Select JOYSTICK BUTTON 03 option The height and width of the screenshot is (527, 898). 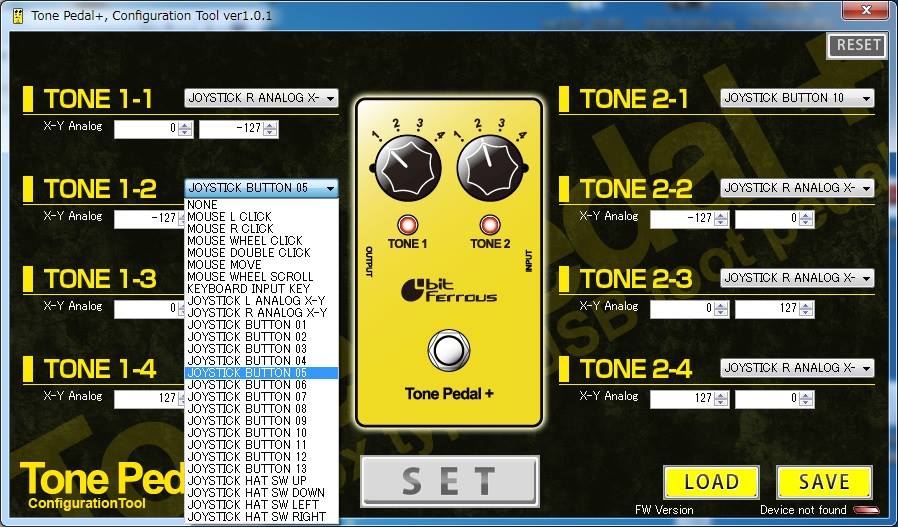(x=261, y=349)
